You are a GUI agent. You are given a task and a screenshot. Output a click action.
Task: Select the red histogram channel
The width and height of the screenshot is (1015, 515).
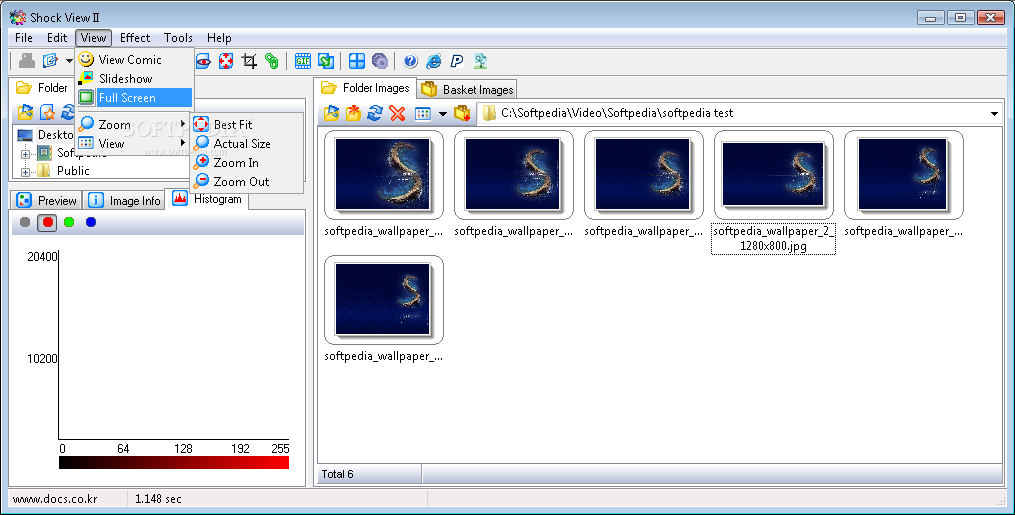47,223
